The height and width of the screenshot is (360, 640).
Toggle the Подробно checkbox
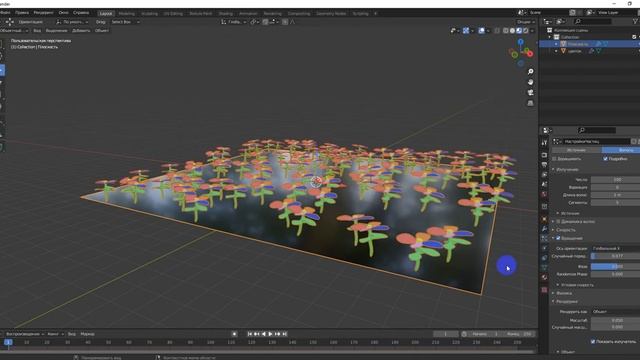(605, 159)
